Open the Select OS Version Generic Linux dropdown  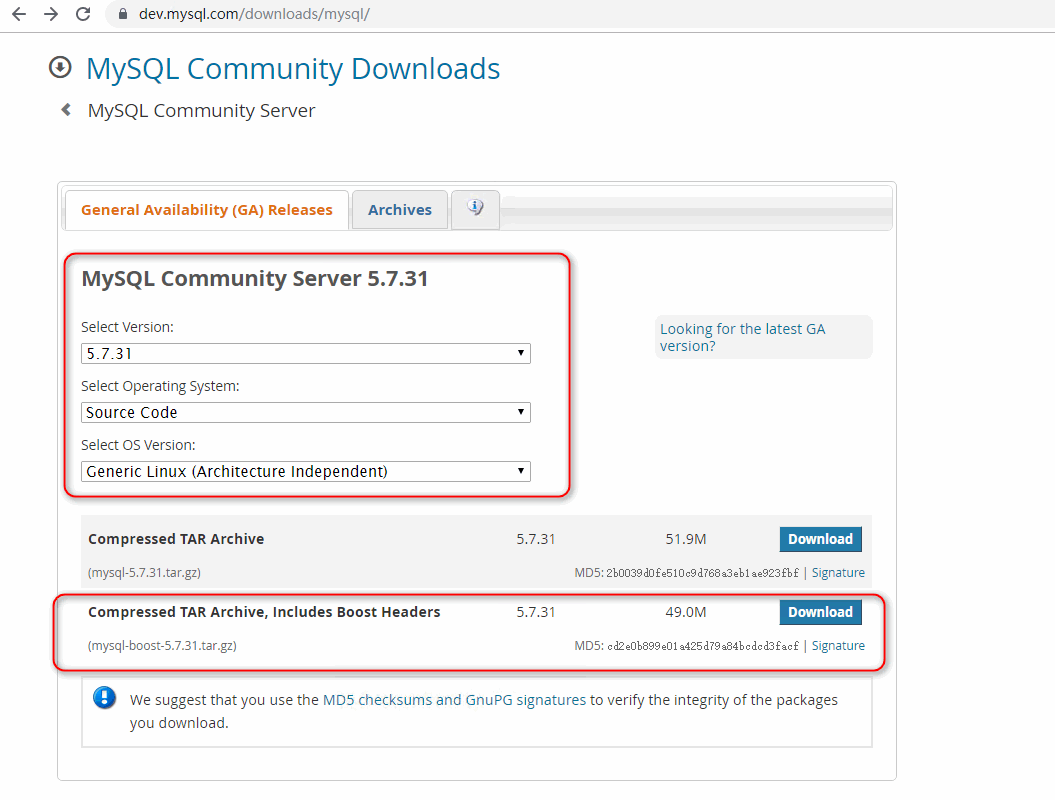coord(305,472)
